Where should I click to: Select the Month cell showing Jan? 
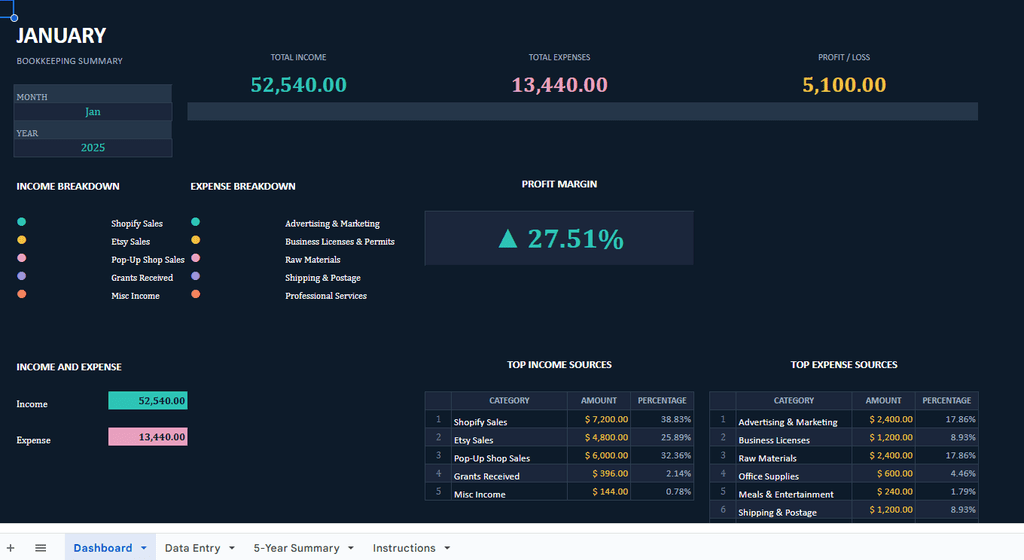[x=93, y=112]
